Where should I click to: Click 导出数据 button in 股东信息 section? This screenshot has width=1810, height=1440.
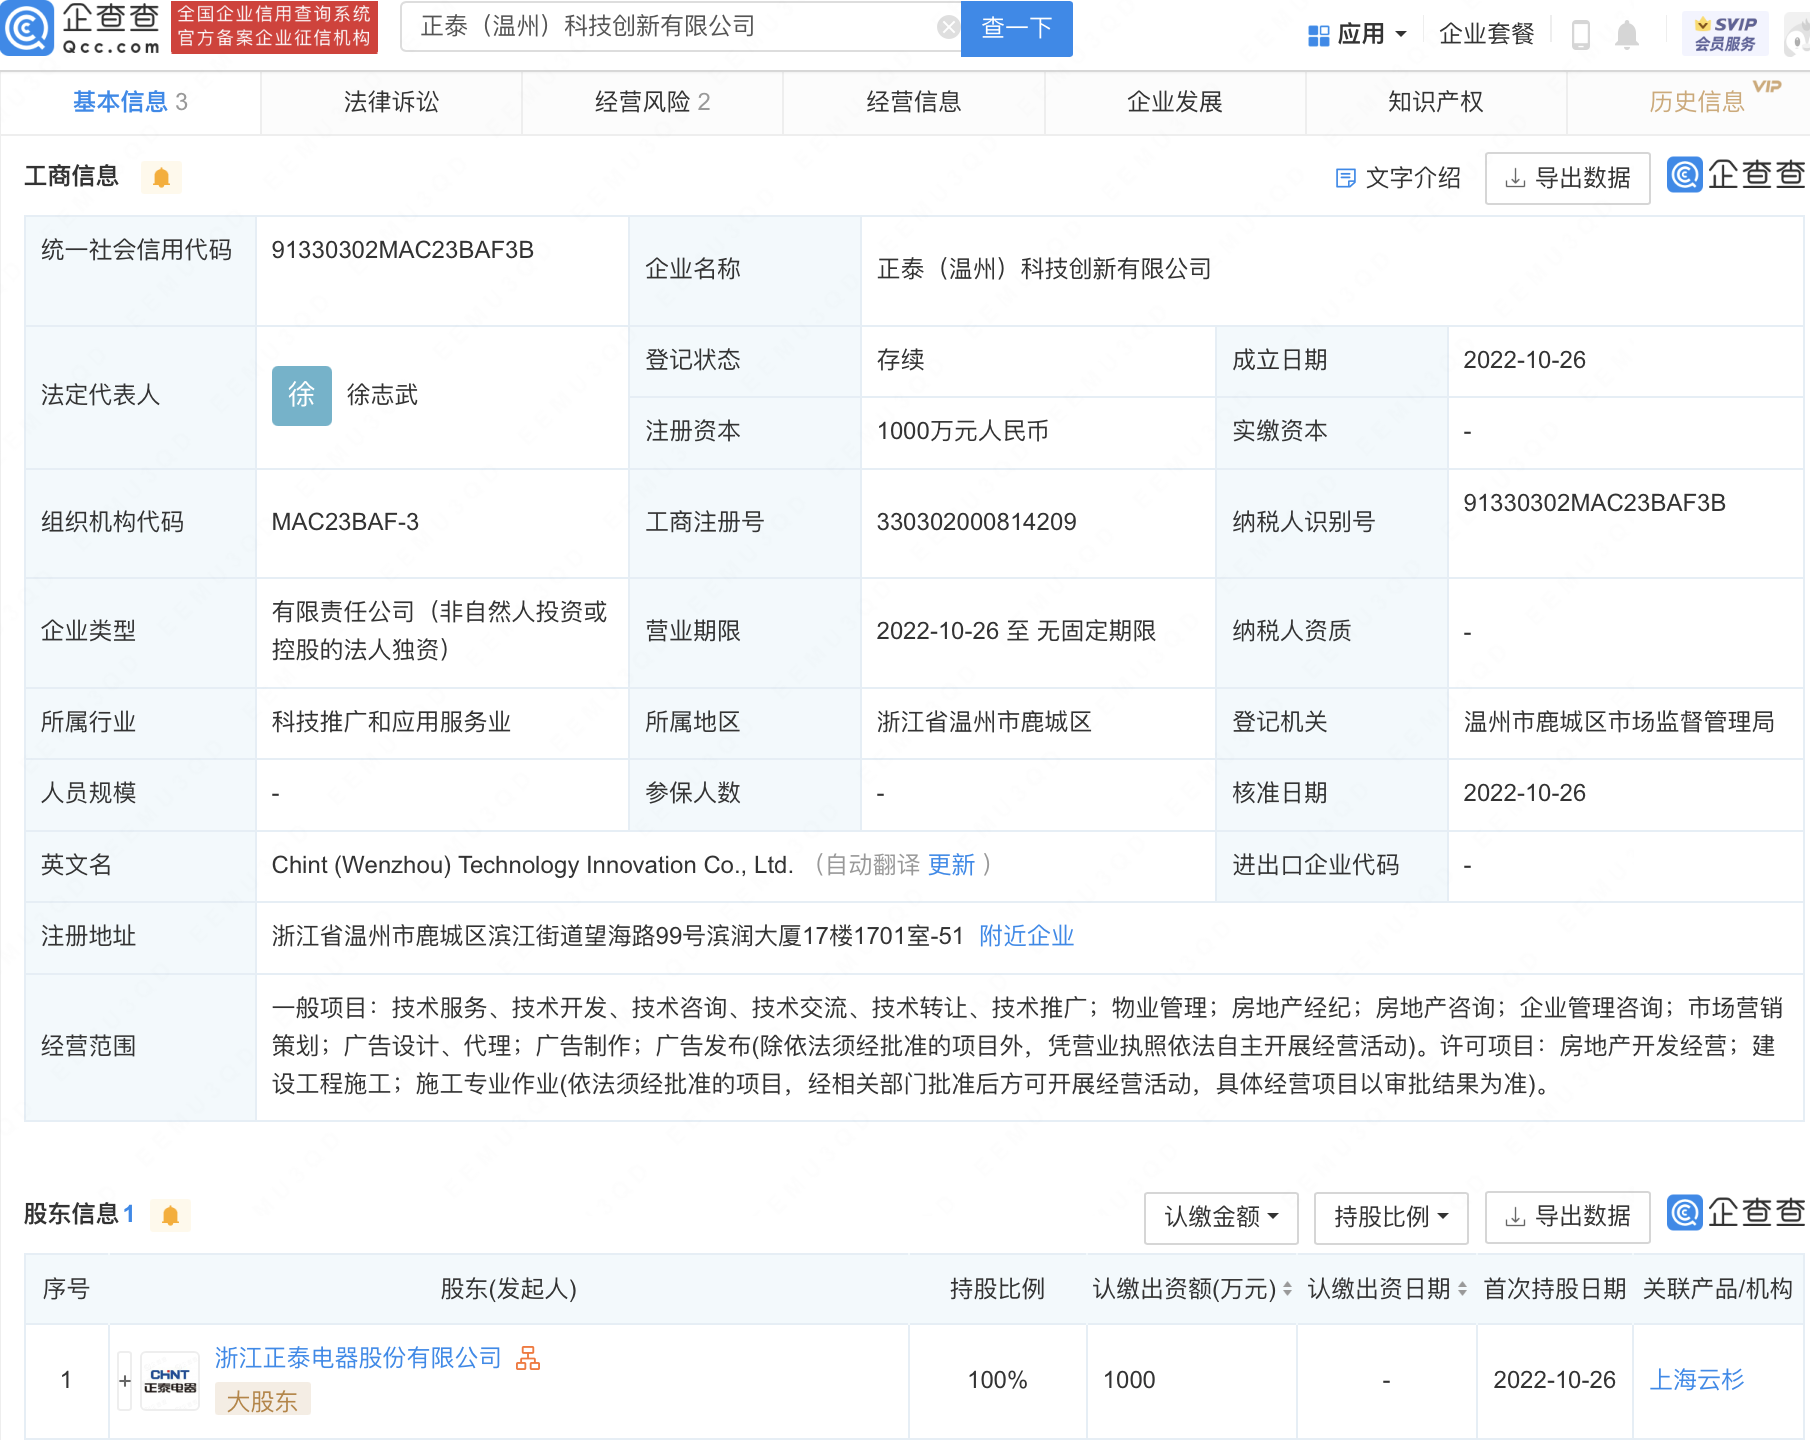coord(1567,1217)
